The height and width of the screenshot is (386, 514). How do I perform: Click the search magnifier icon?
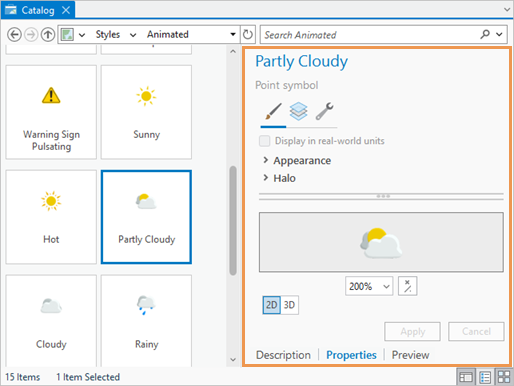tap(485, 34)
